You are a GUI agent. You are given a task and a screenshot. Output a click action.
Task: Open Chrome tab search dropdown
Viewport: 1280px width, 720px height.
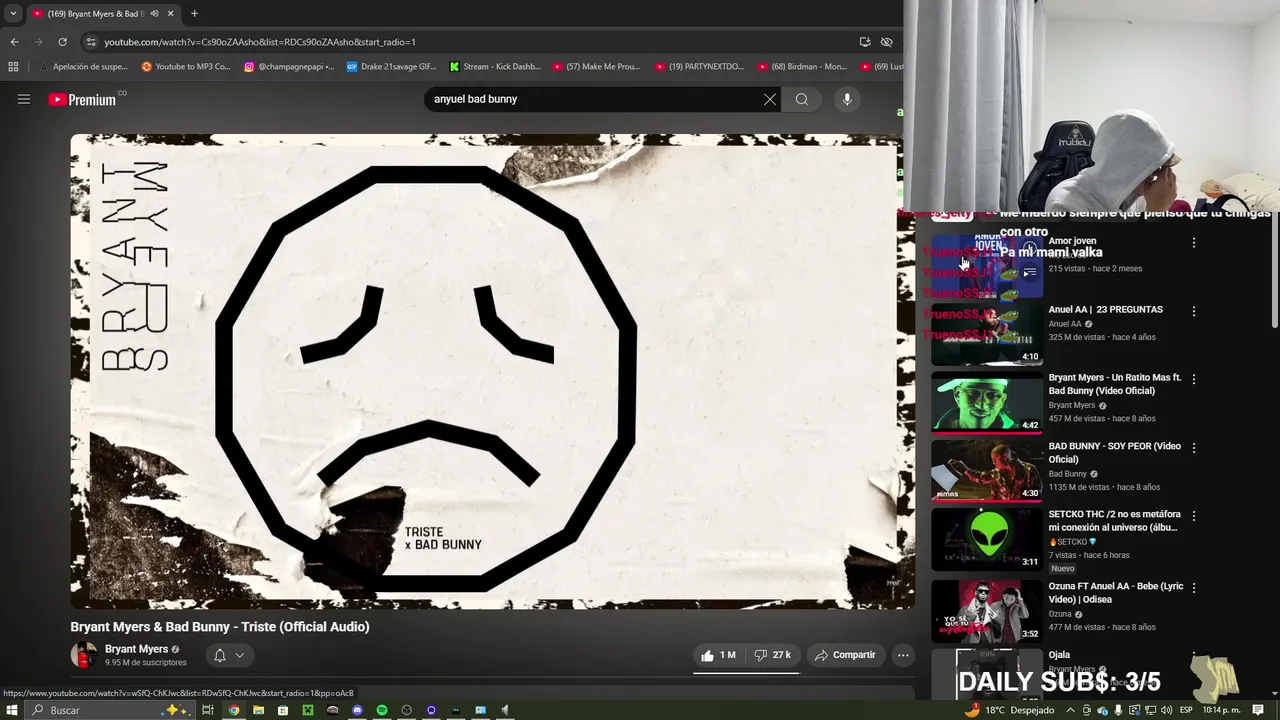coord(12,14)
